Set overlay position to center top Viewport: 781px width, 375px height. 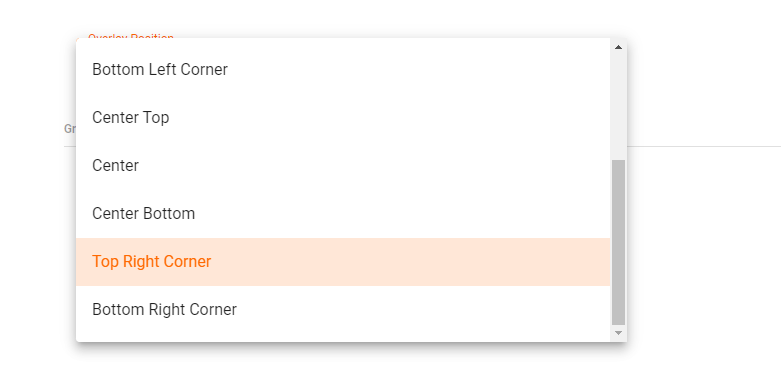coord(343,118)
